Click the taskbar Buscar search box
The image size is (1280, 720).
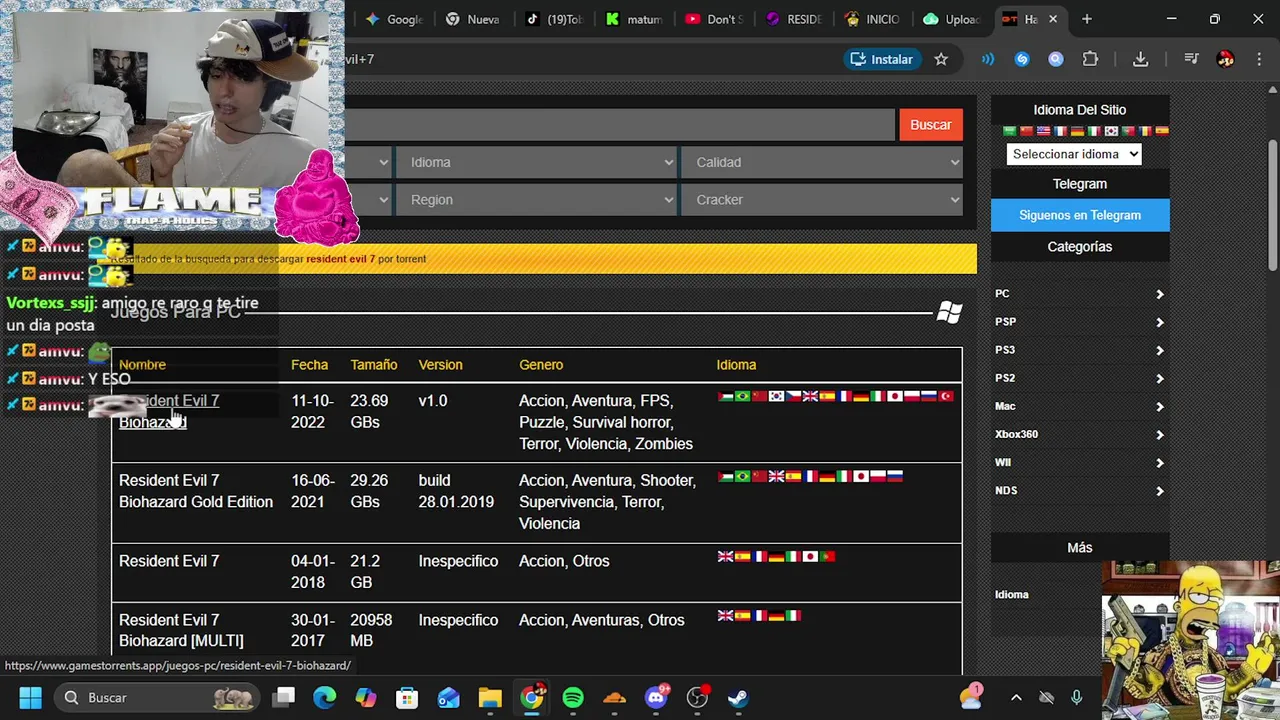[x=157, y=697]
